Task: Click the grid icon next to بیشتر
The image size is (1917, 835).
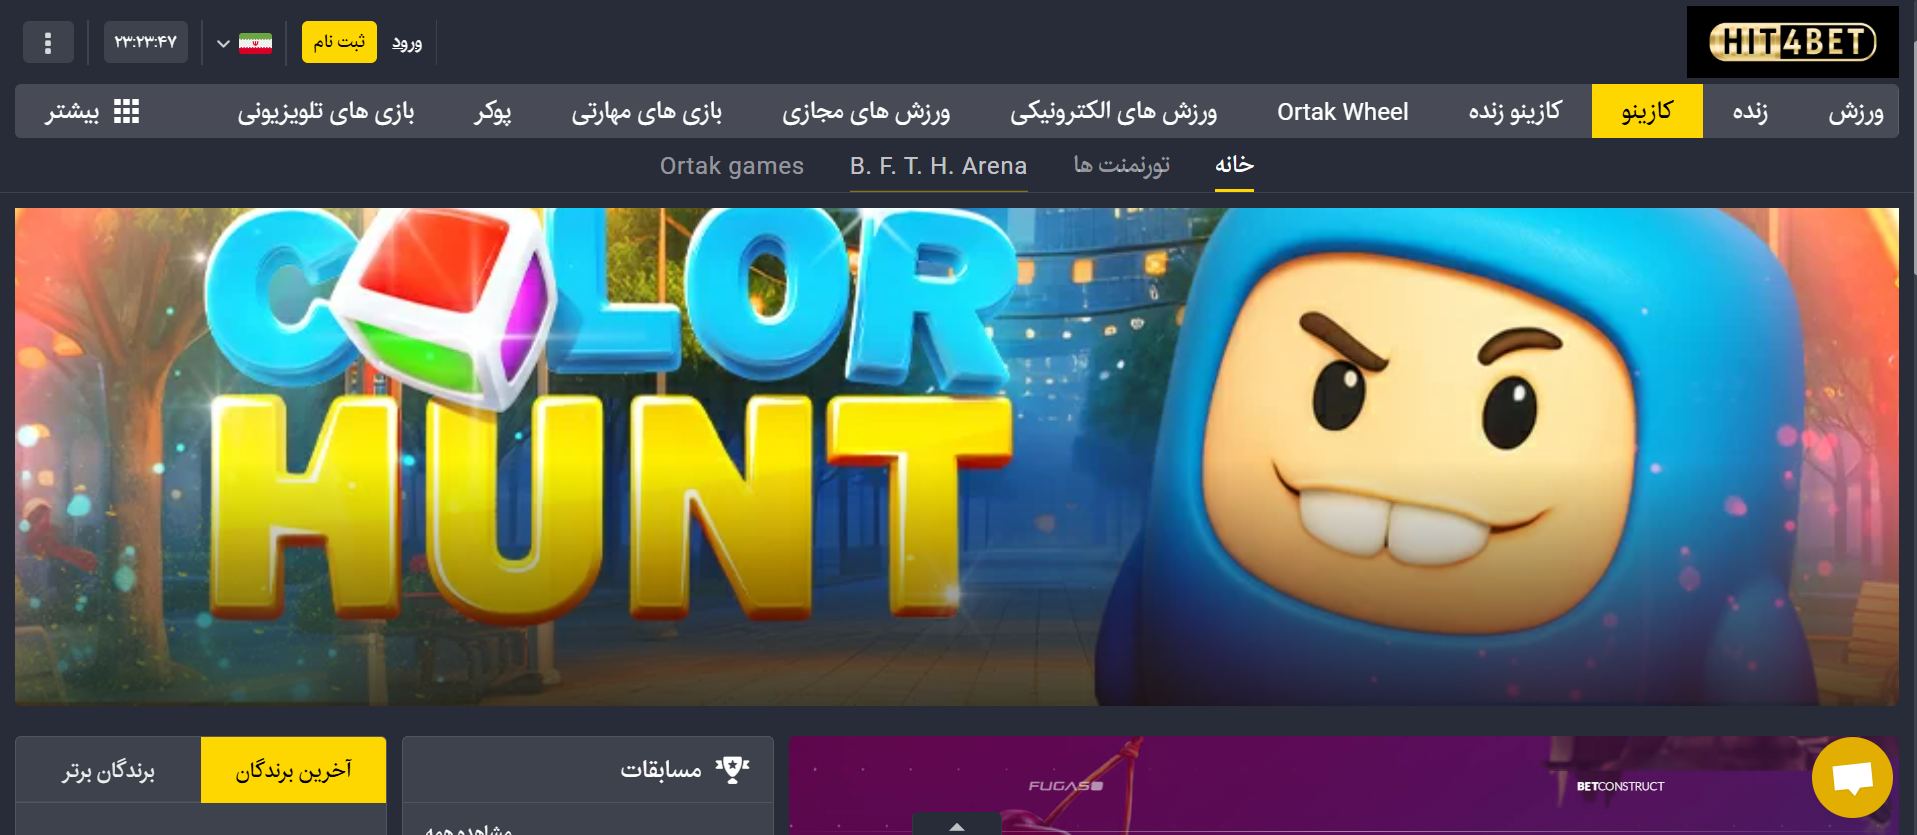Action: (x=127, y=111)
